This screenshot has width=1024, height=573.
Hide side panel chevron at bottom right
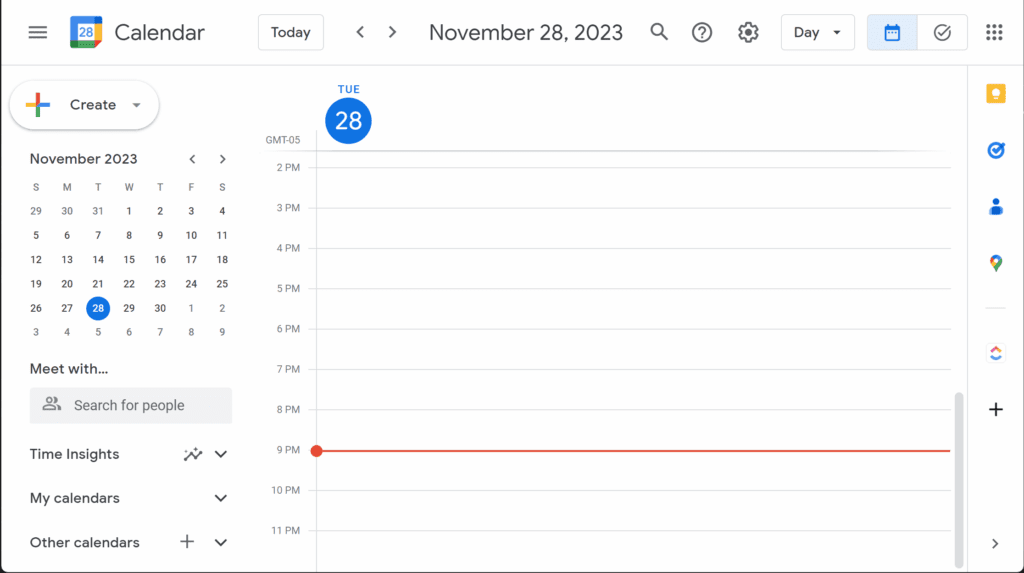click(x=995, y=544)
